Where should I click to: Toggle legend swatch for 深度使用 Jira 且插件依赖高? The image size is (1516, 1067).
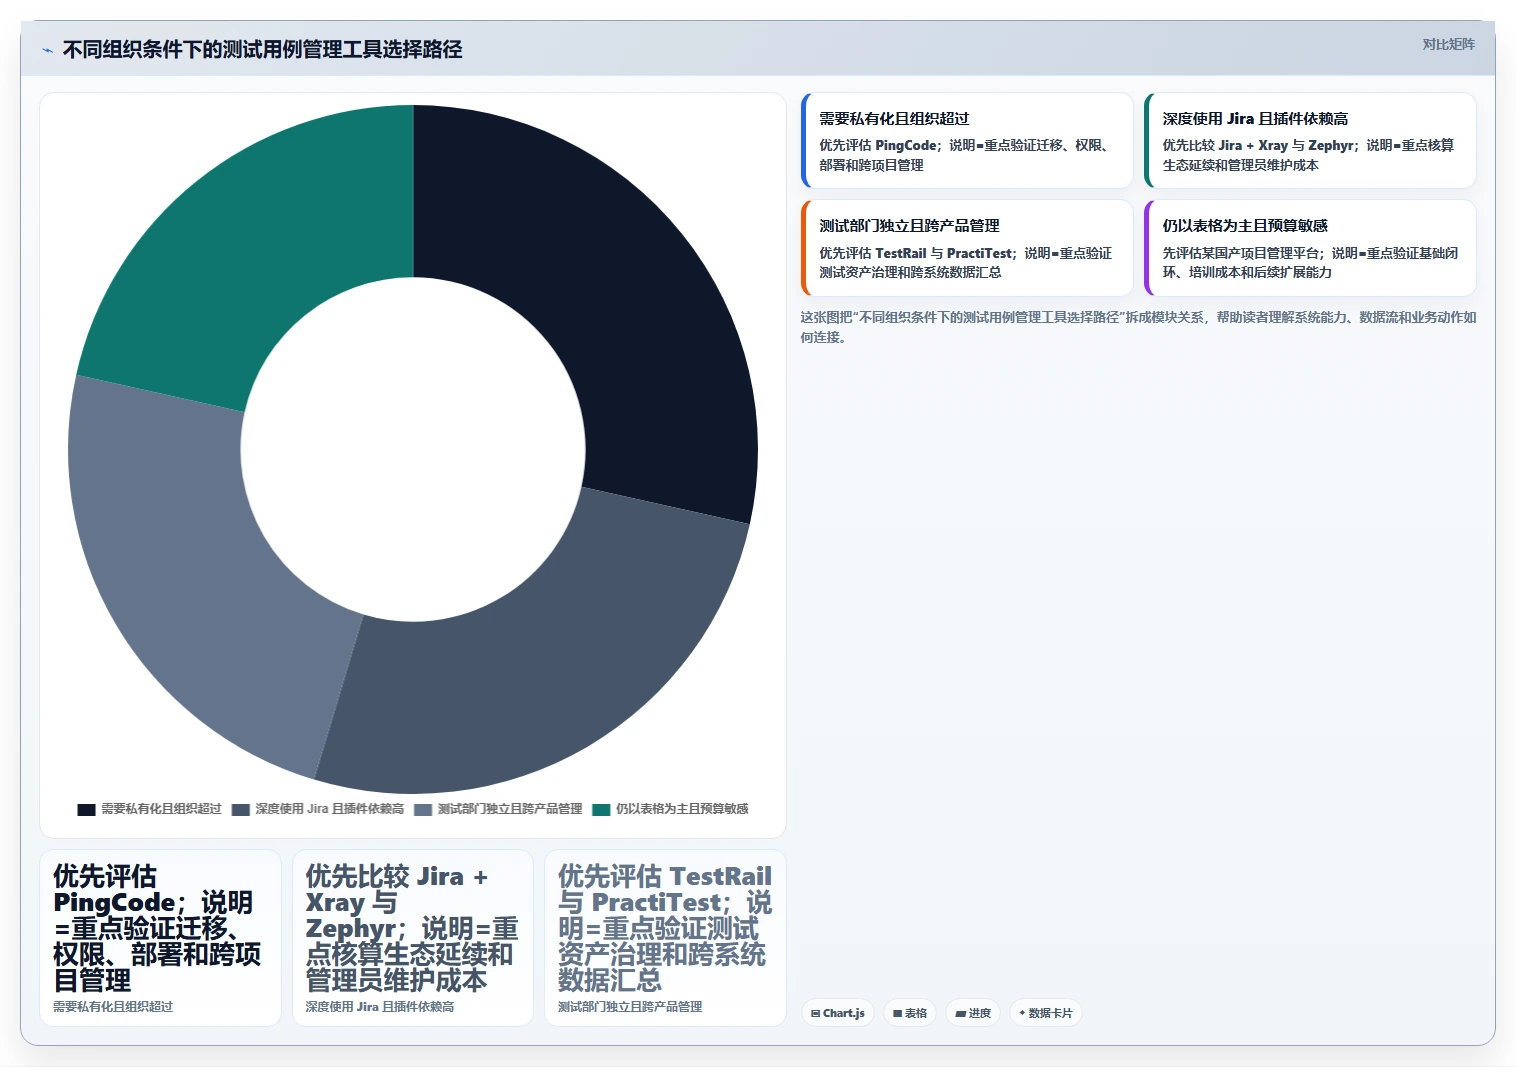240,810
